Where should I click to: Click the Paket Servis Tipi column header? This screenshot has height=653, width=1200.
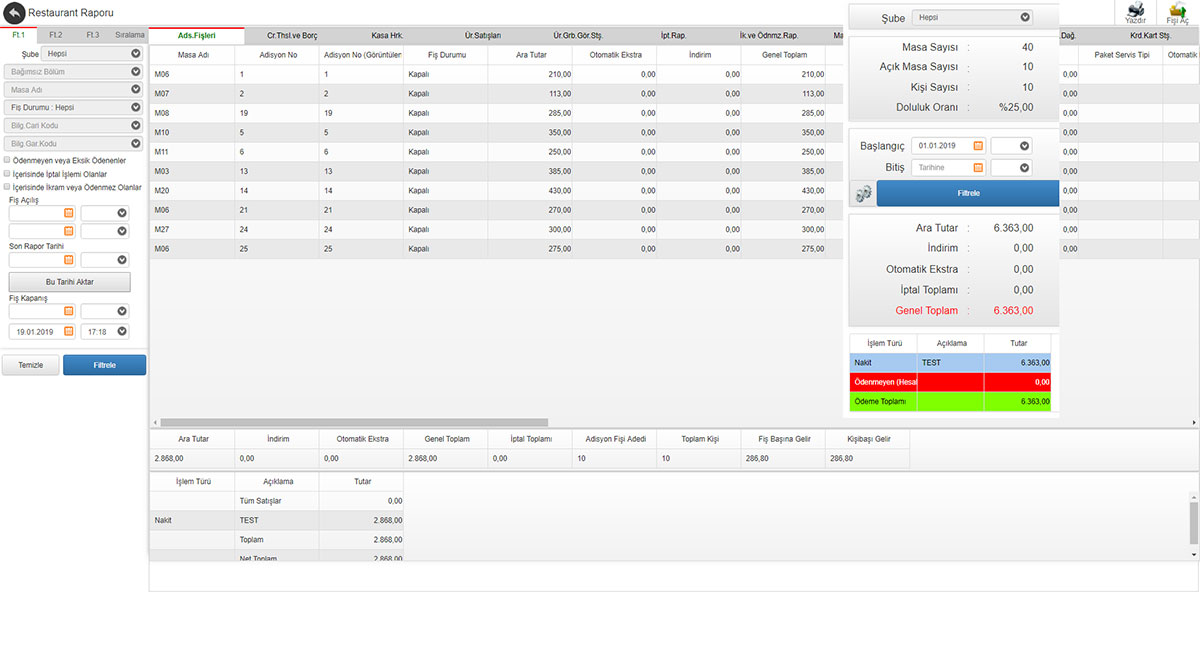click(x=1122, y=54)
